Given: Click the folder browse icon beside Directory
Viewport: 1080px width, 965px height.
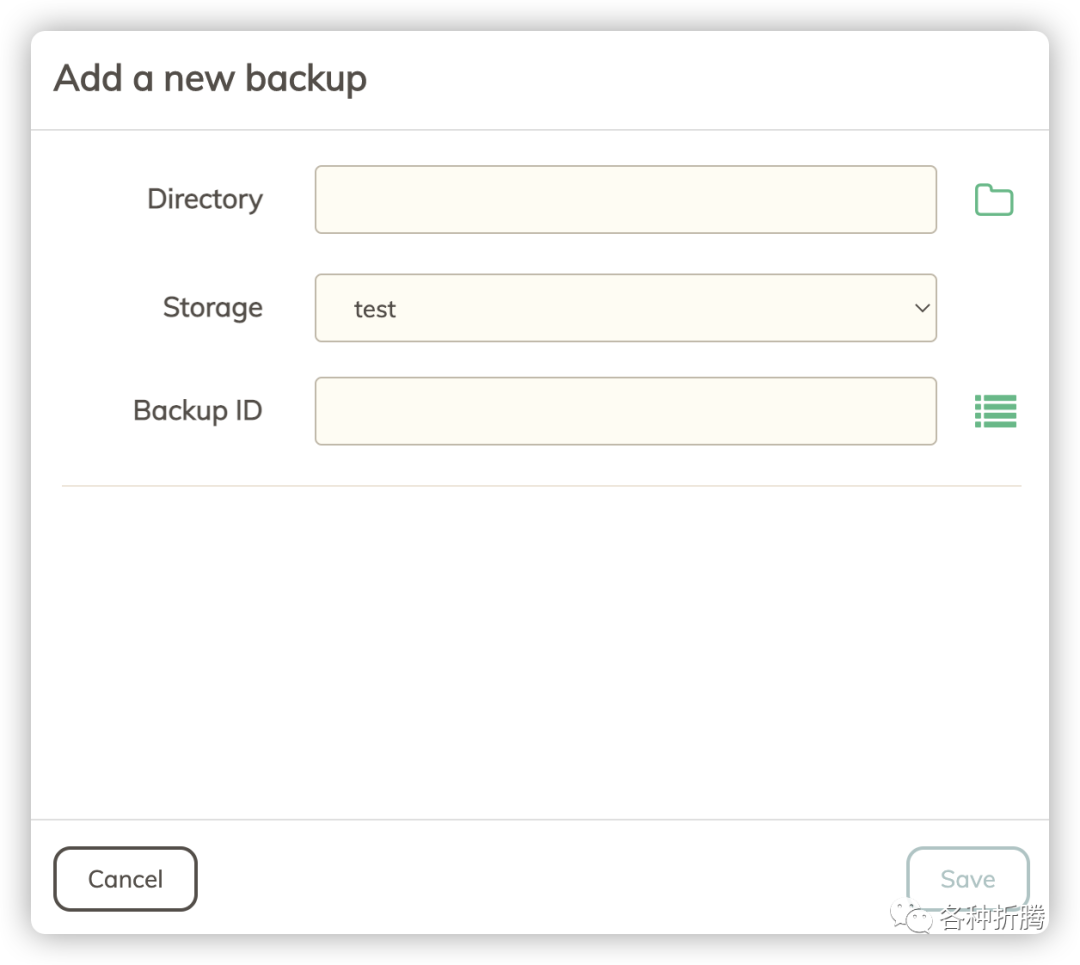Looking at the screenshot, I should pos(994,200).
